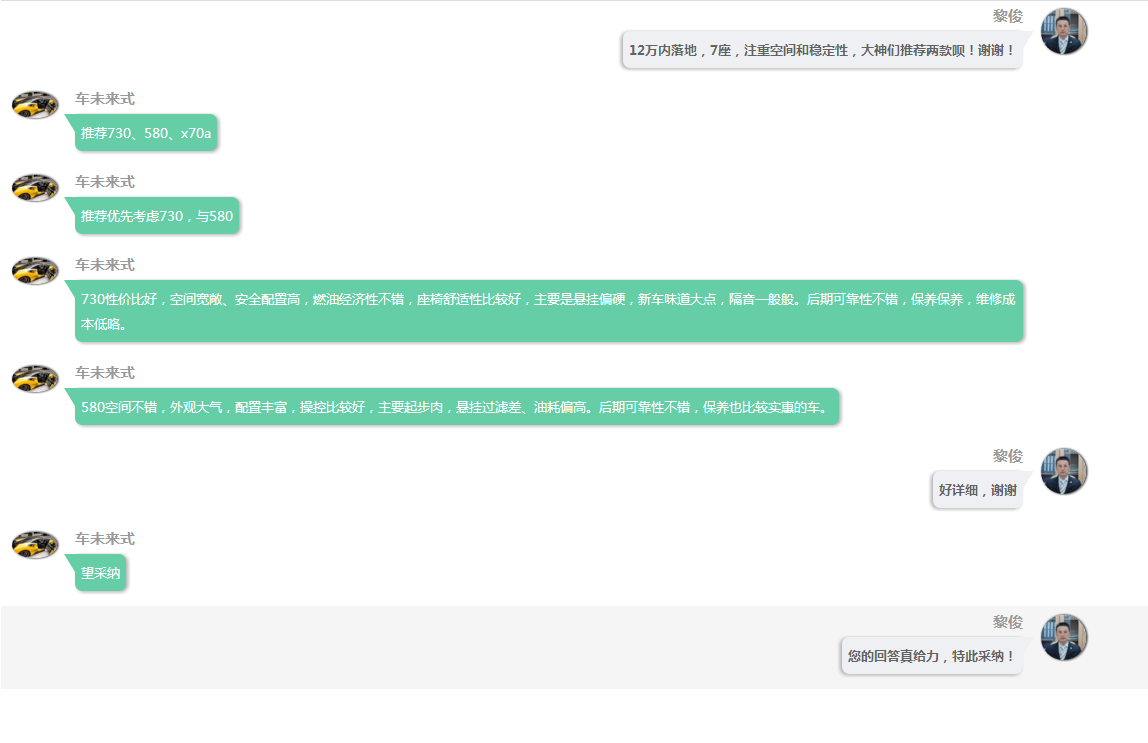Open 车未来式 avatar beside 推荐优先考虑730 message

click(x=35, y=187)
